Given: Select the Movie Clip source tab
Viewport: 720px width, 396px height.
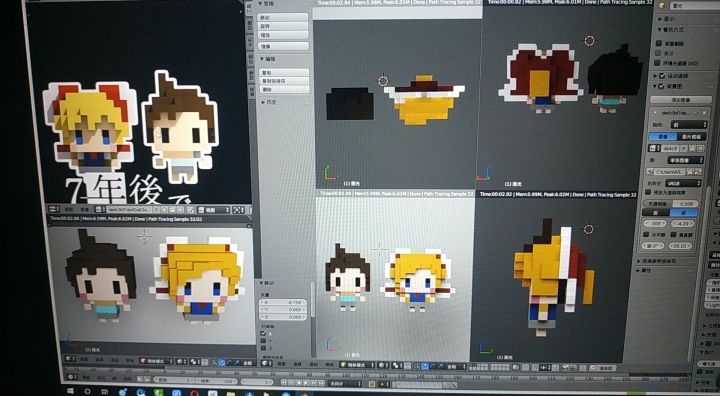Looking at the screenshot, I should [692, 137].
